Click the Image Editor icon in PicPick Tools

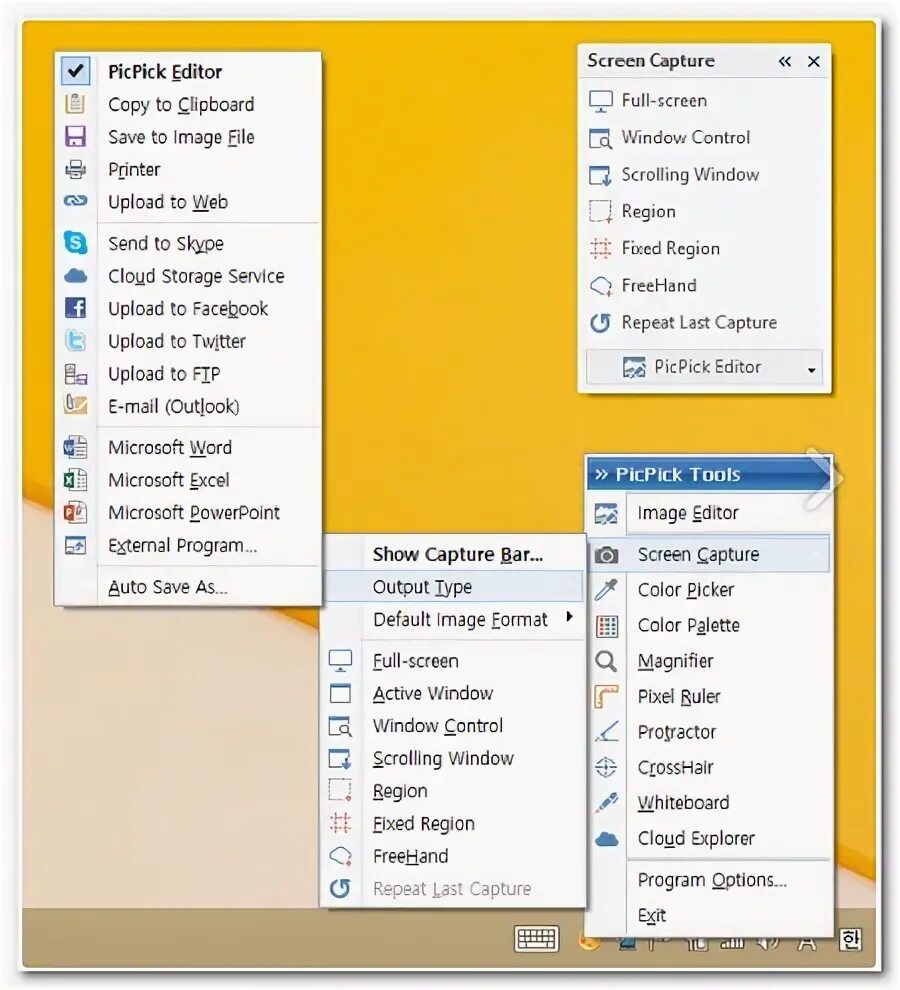(x=606, y=513)
